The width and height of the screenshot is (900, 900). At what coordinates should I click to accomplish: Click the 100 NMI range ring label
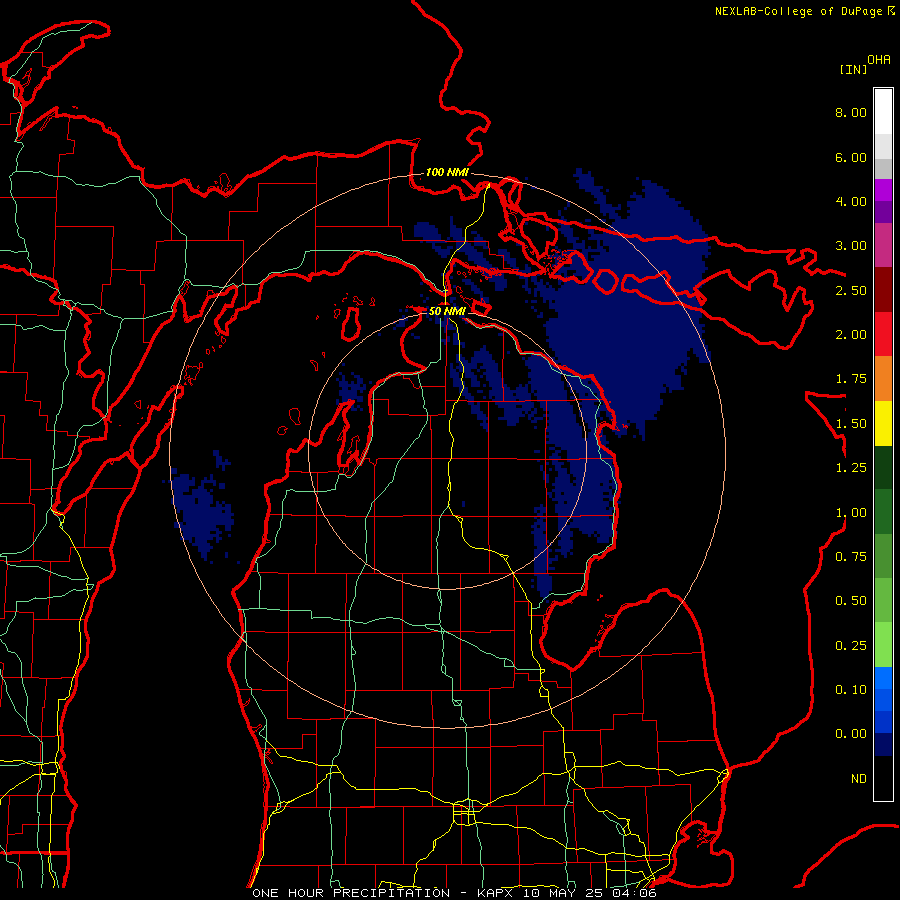tap(447, 172)
